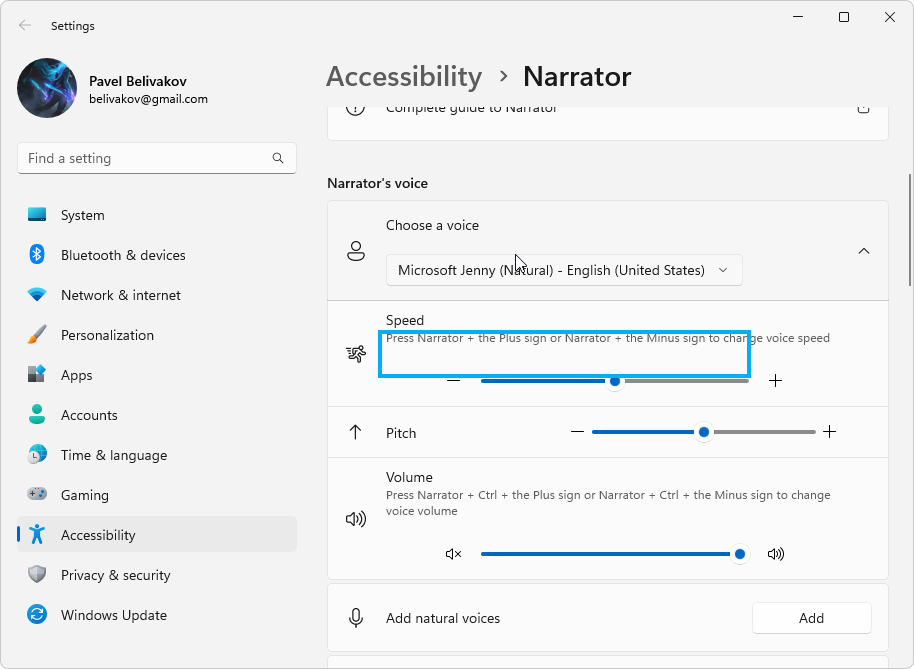Viewport: 914px width, 669px height.
Task: Collapse the Choose a voice section
Action: 864,251
